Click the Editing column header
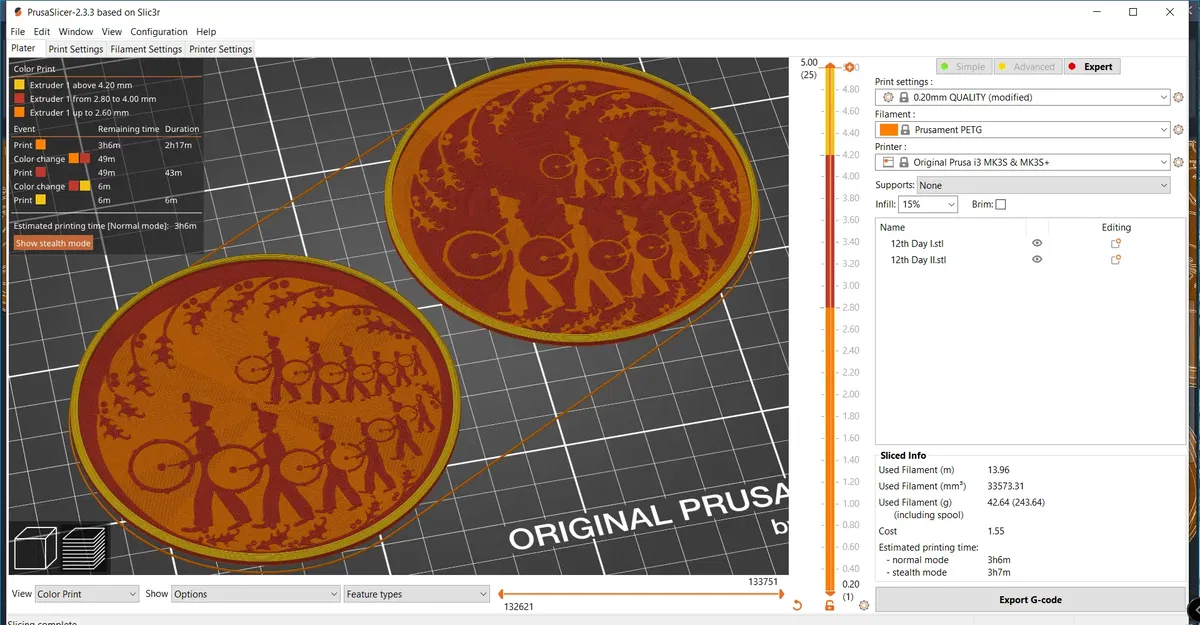 pyautogui.click(x=1116, y=227)
